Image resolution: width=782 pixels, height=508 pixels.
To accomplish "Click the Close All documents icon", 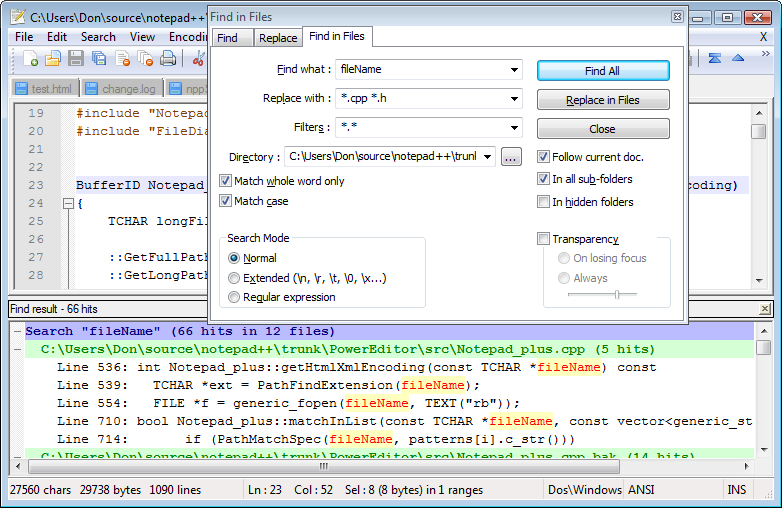I will tap(145, 59).
